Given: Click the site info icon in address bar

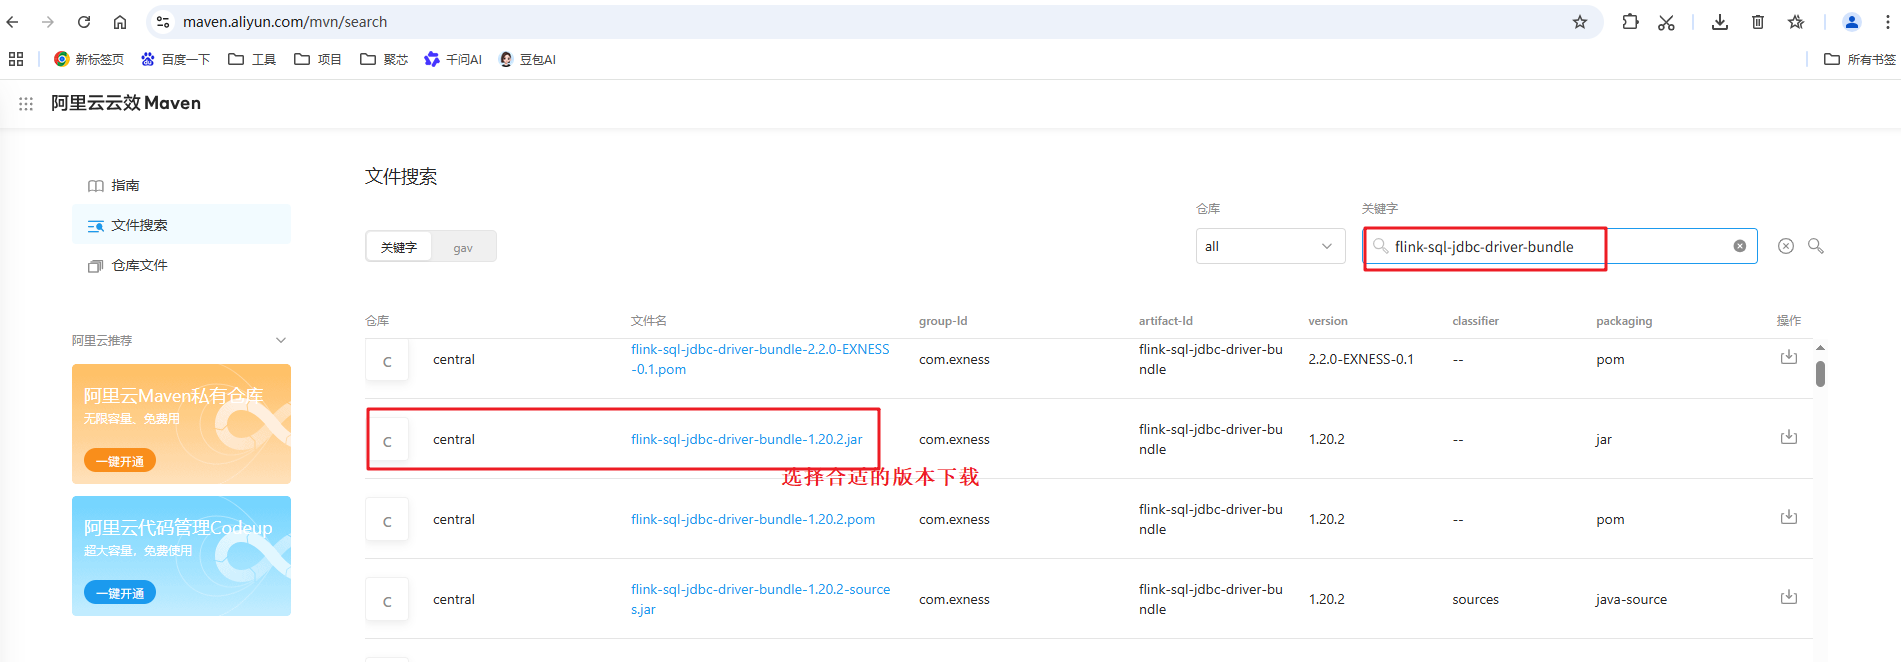Looking at the screenshot, I should click(x=163, y=22).
